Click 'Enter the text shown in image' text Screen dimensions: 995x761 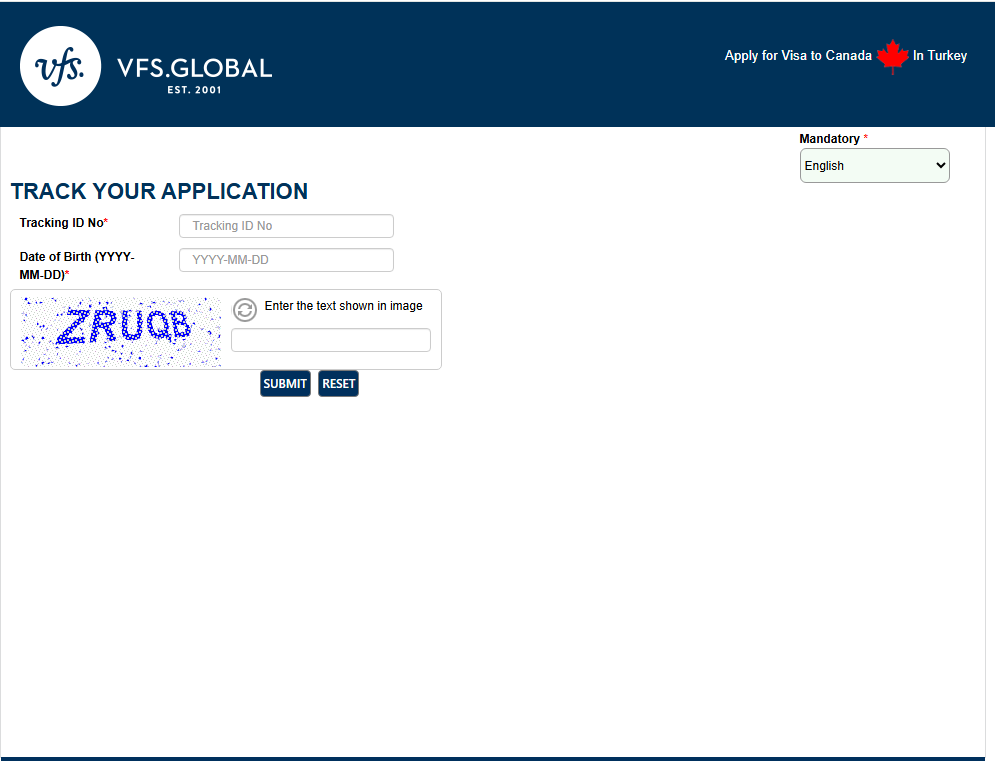(343, 306)
